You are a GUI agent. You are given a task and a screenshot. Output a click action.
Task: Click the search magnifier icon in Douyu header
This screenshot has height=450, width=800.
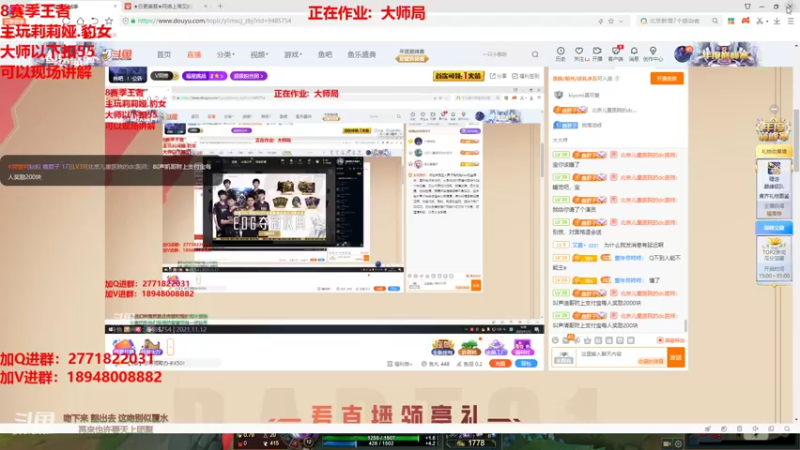click(535, 54)
